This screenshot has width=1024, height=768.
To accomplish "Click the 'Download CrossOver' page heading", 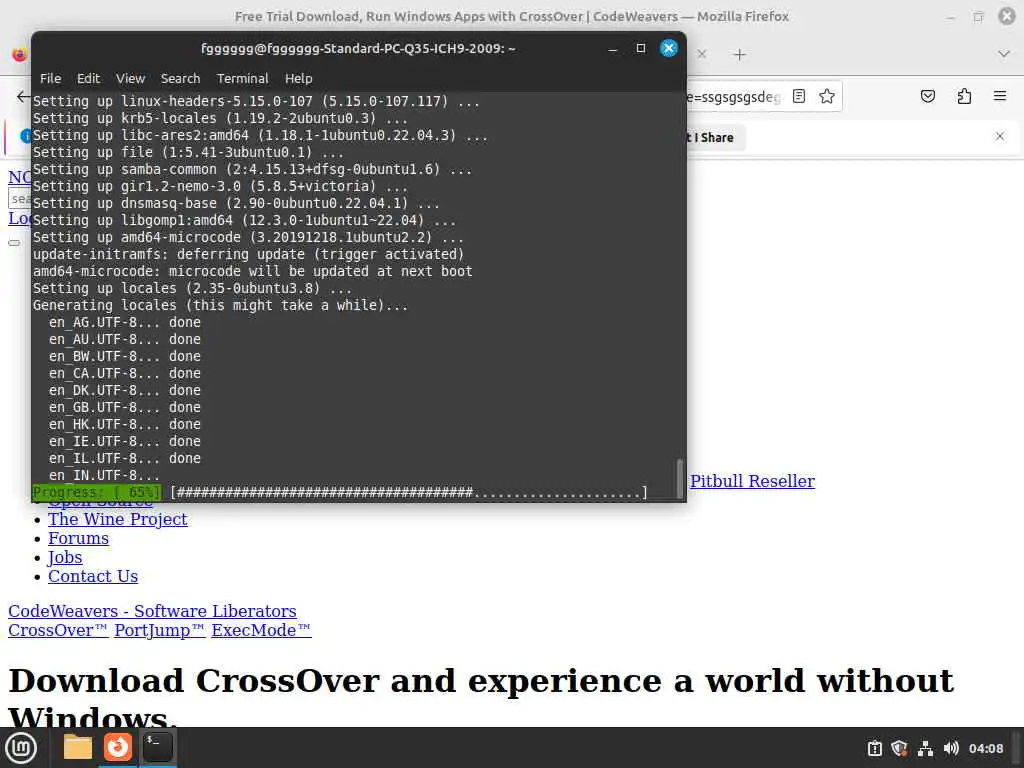I will pyautogui.click(x=481, y=699).
